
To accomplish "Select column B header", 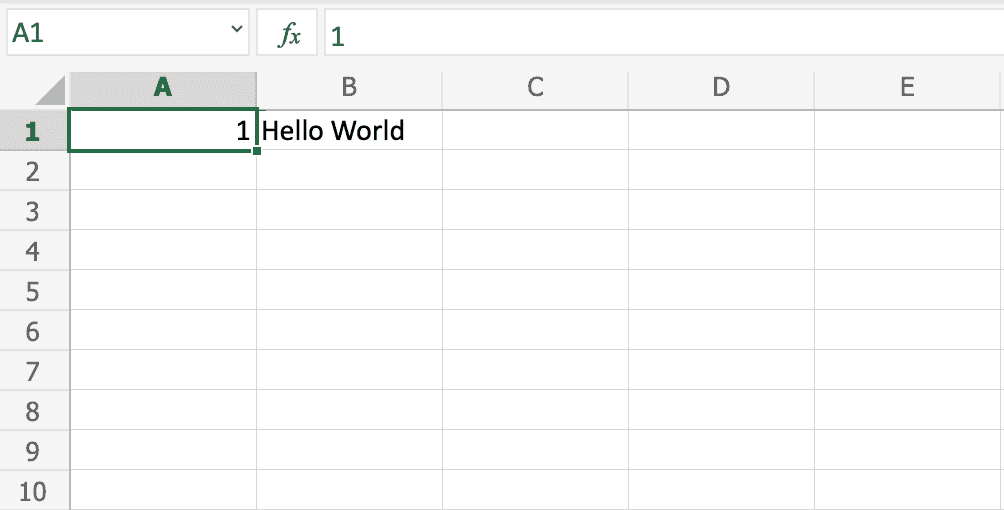I will [349, 88].
